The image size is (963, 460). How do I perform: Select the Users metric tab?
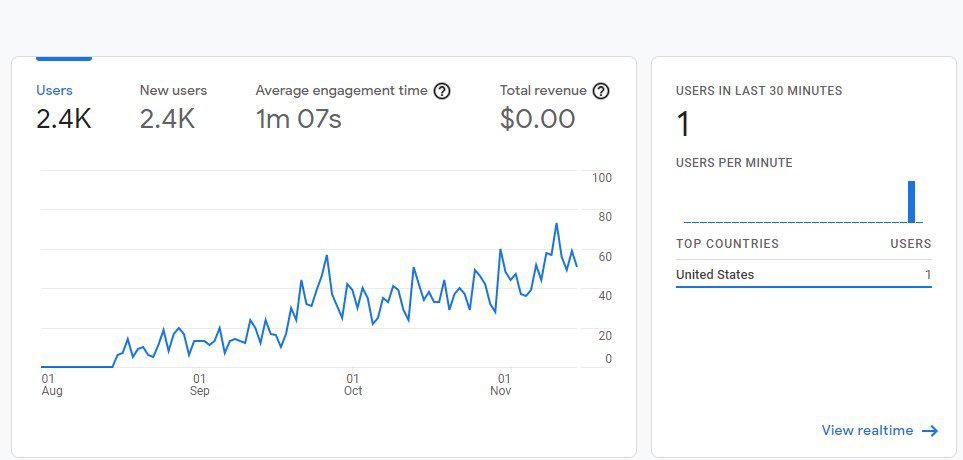tap(54, 91)
